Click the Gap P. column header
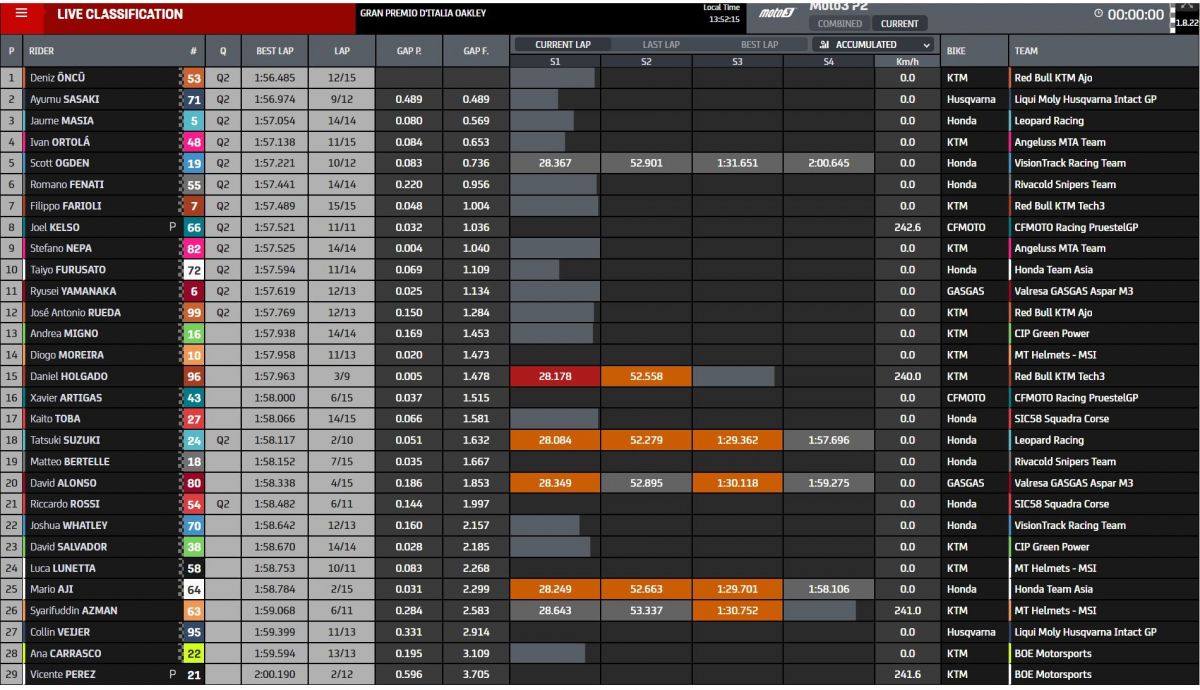Image resolution: width=1200 pixels, height=690 pixels. point(408,50)
